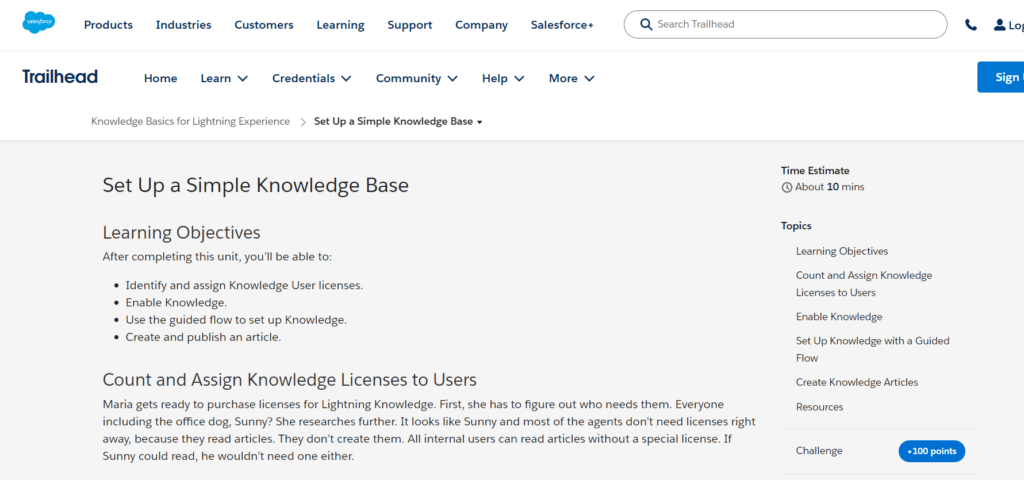Select the Industries menu item

[x=184, y=25]
